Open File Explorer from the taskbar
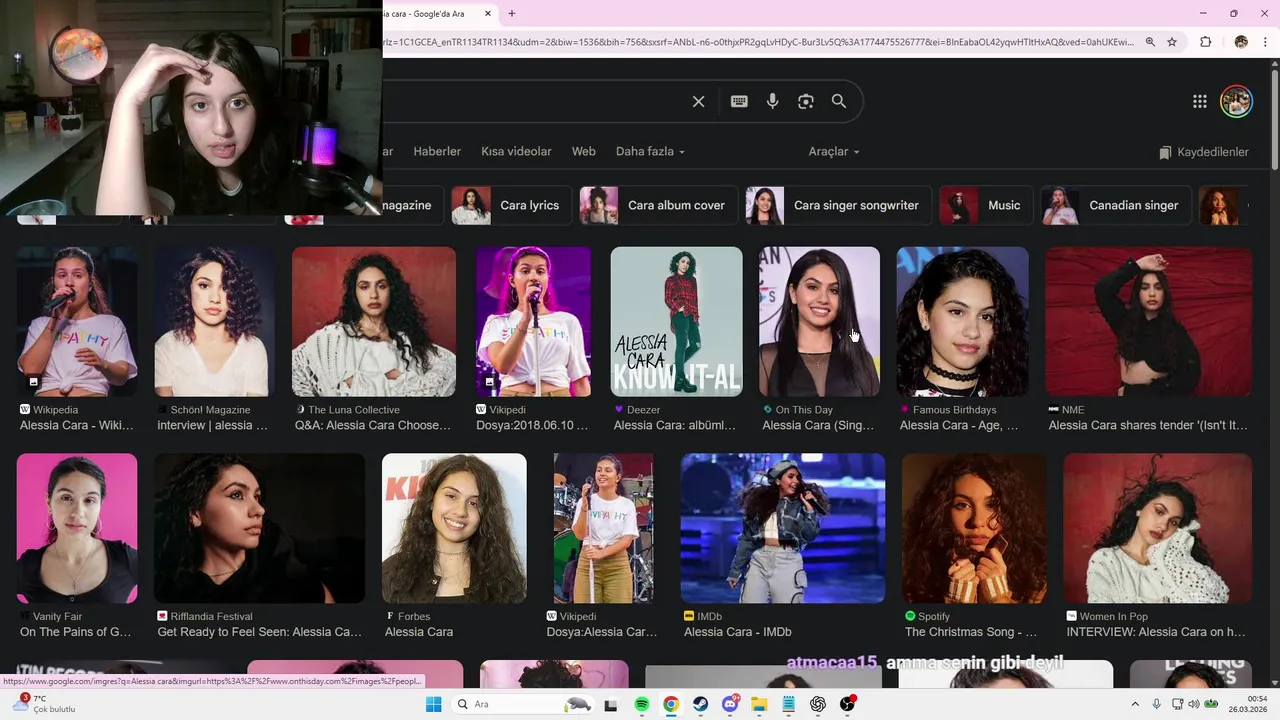1280x720 pixels. [x=759, y=704]
